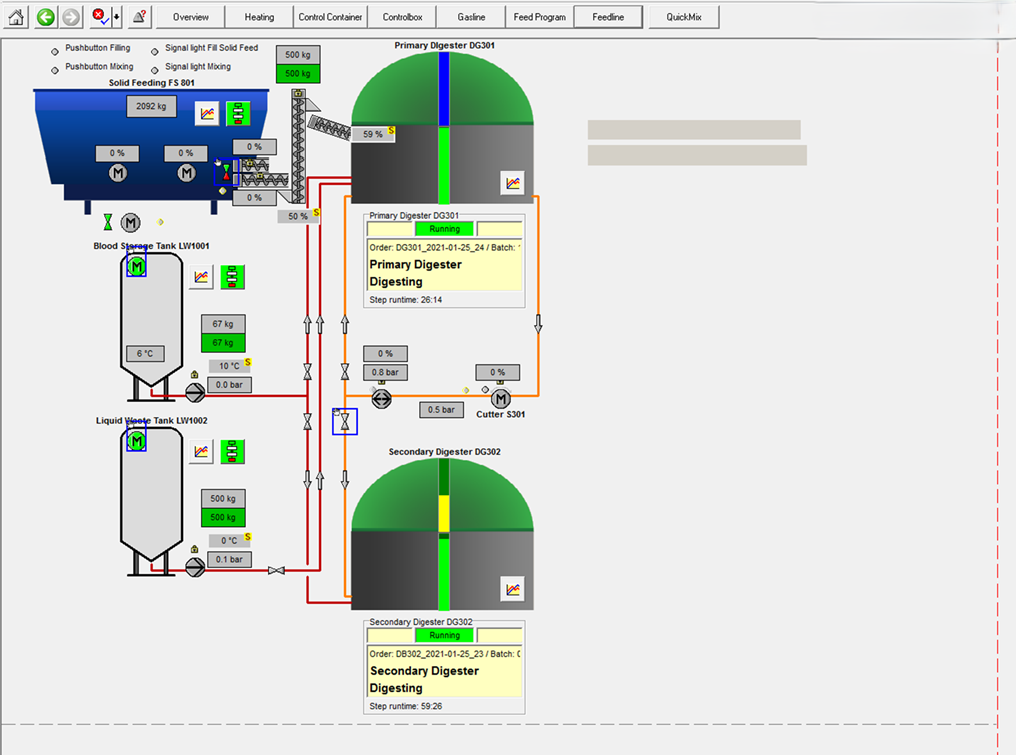Go back with the green arrow button
Screen dimensions: 1016x755
pos(45,17)
